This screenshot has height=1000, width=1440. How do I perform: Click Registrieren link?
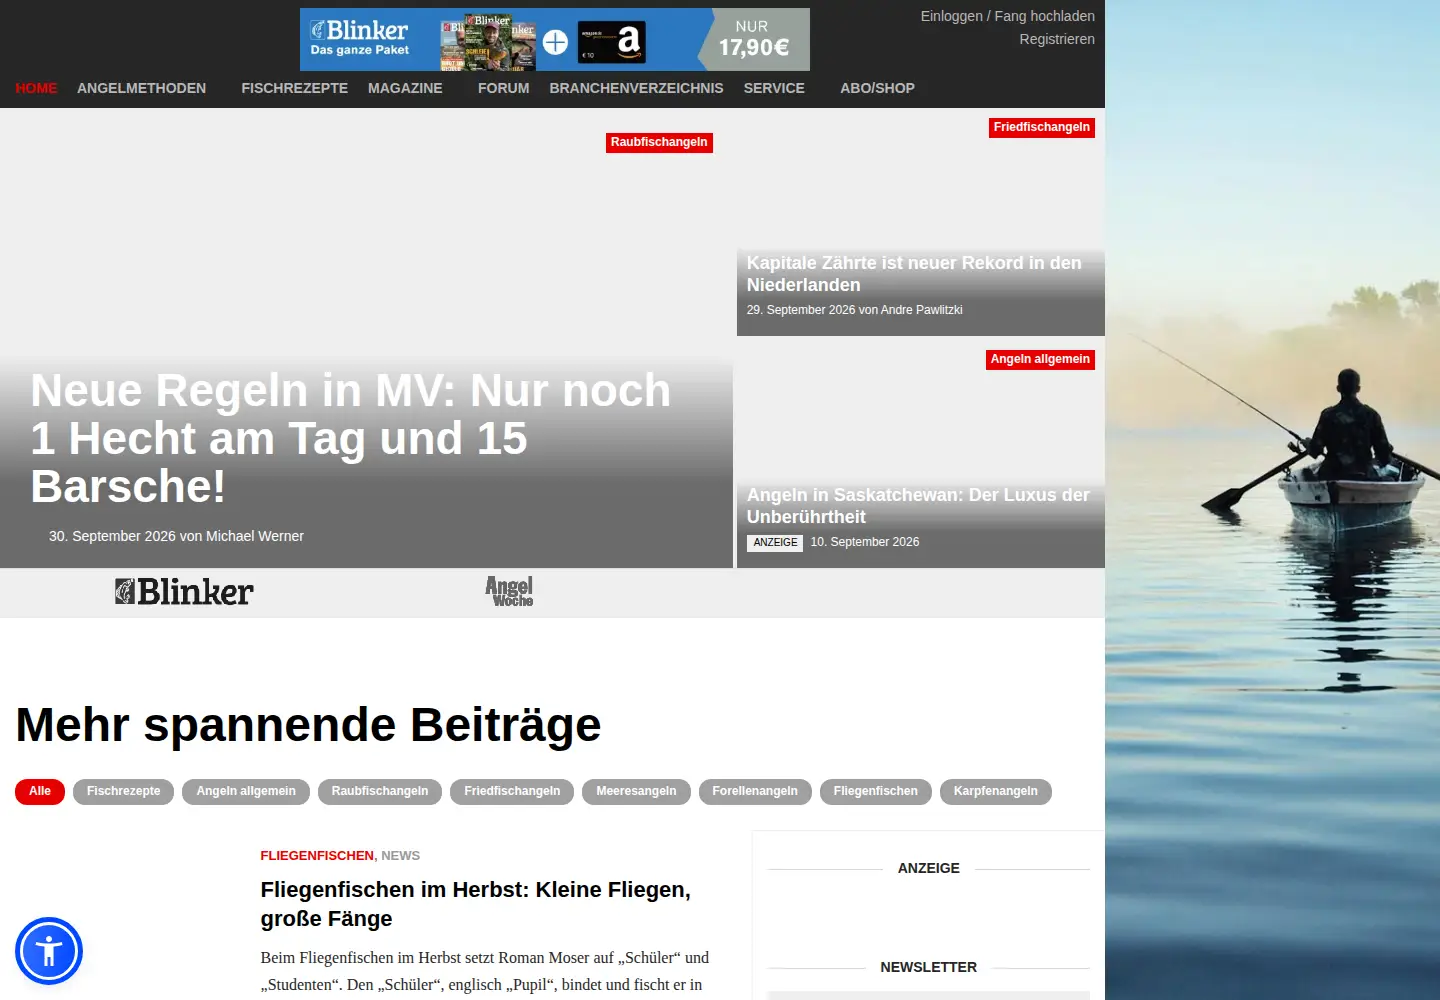point(1057,39)
